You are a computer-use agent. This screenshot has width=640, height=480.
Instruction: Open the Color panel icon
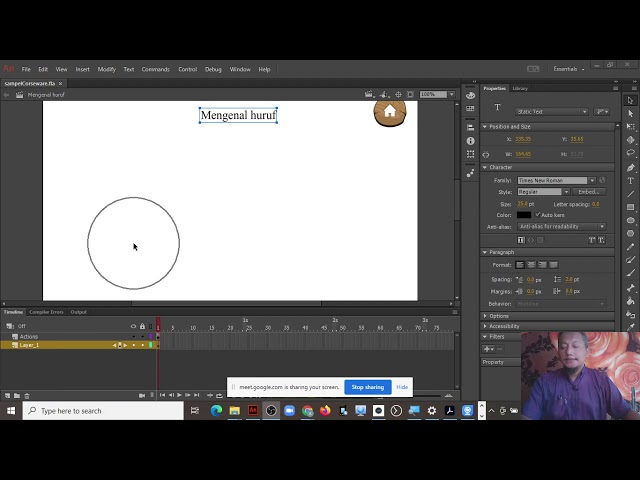tap(470, 95)
